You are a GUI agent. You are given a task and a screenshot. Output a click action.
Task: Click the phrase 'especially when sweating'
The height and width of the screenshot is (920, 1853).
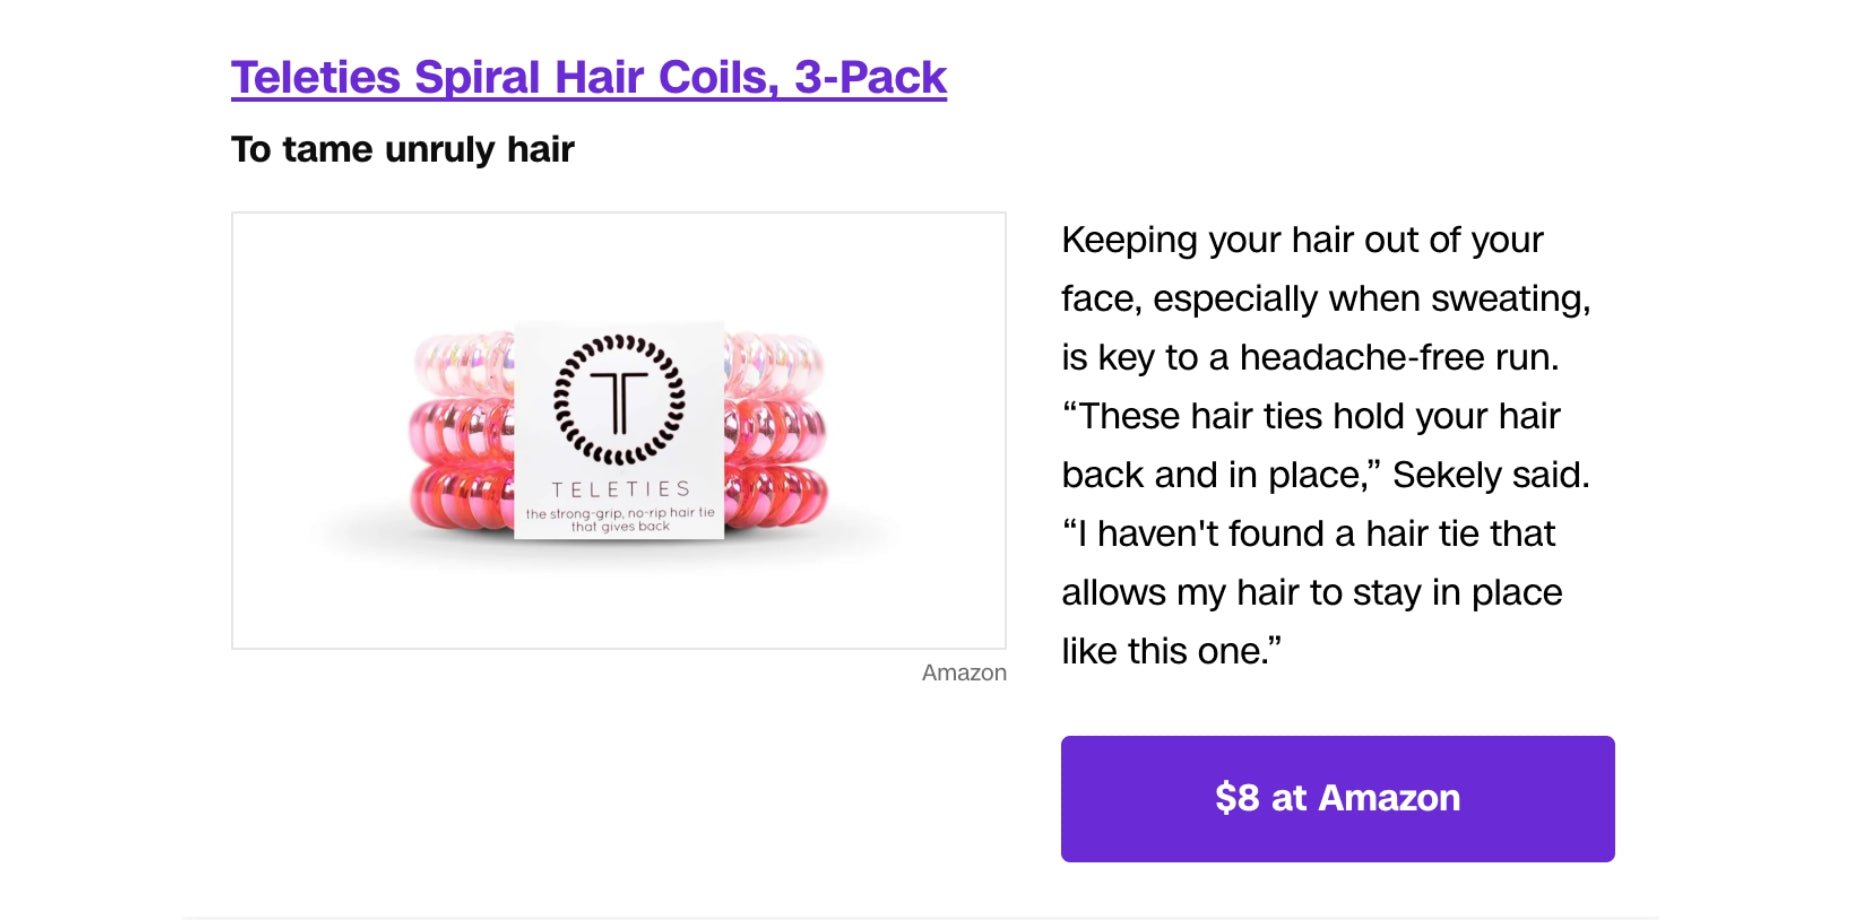[x=1370, y=299]
